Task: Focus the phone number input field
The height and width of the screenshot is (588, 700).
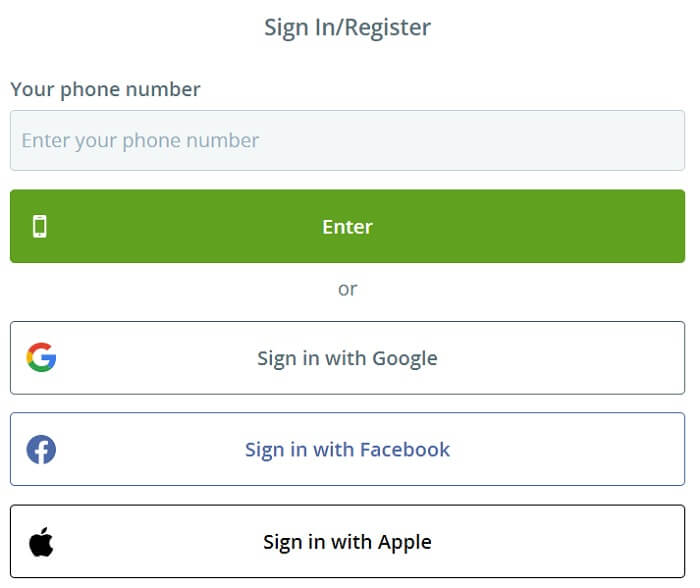Action: pos(347,140)
